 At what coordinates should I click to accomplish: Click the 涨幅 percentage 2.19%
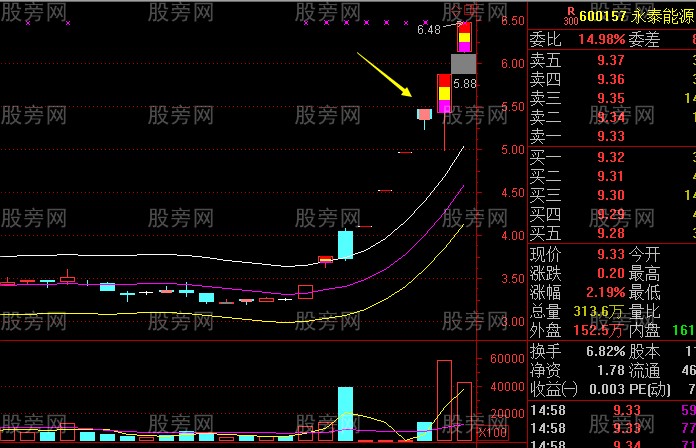click(x=605, y=292)
